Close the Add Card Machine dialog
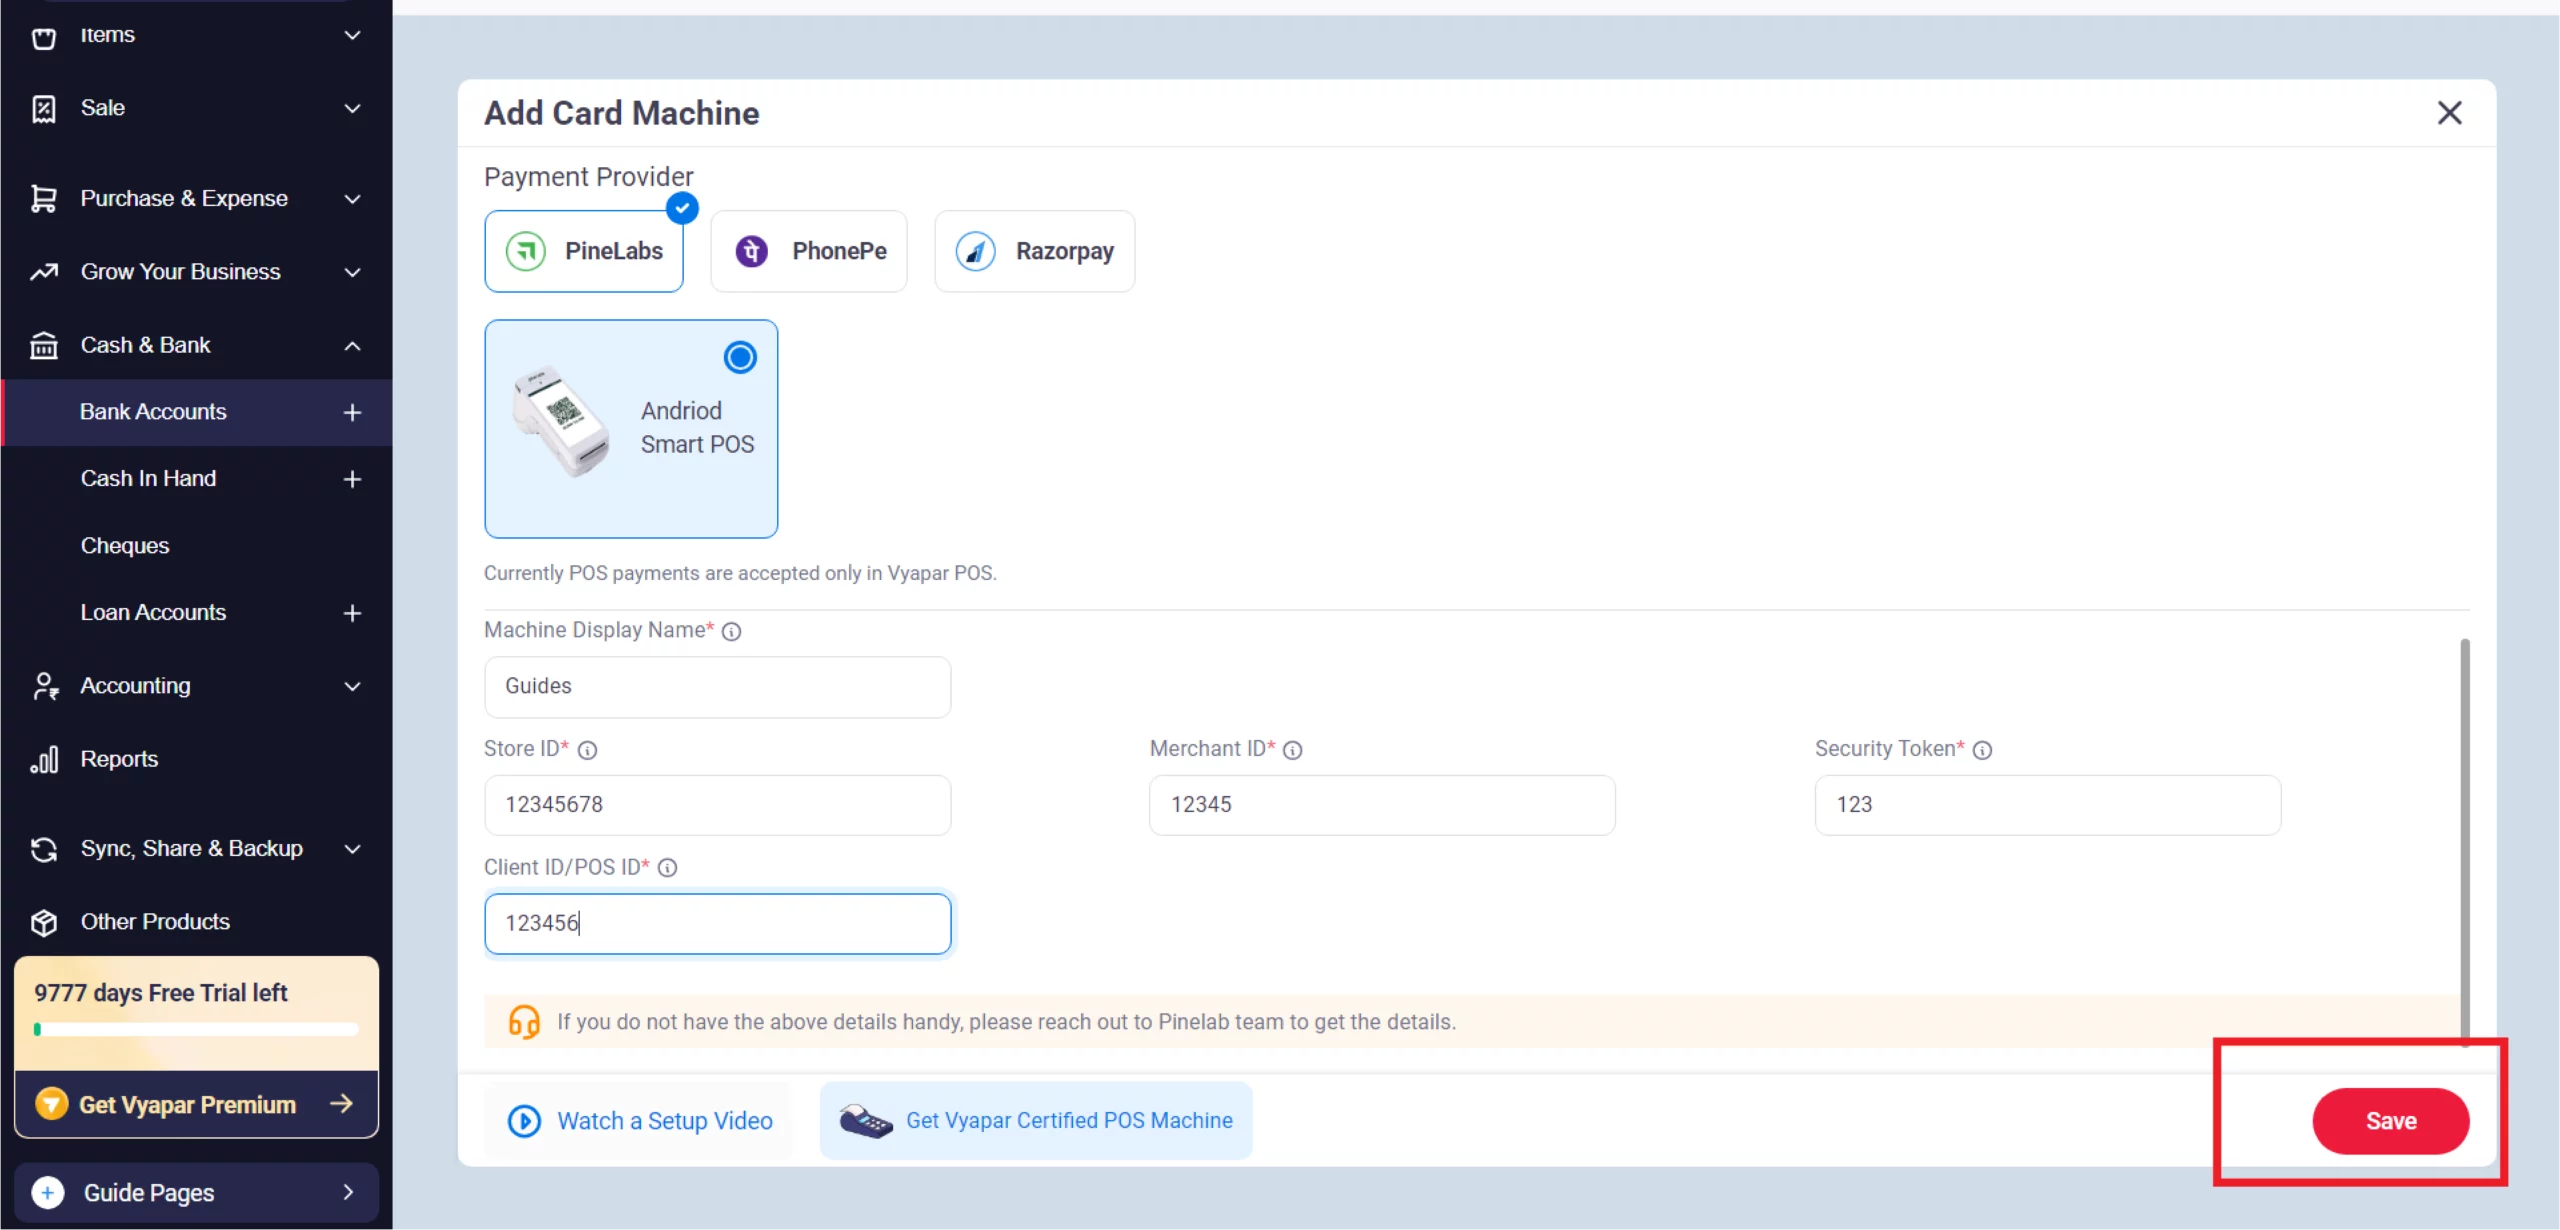This screenshot has height=1230, width=2560. click(2449, 113)
